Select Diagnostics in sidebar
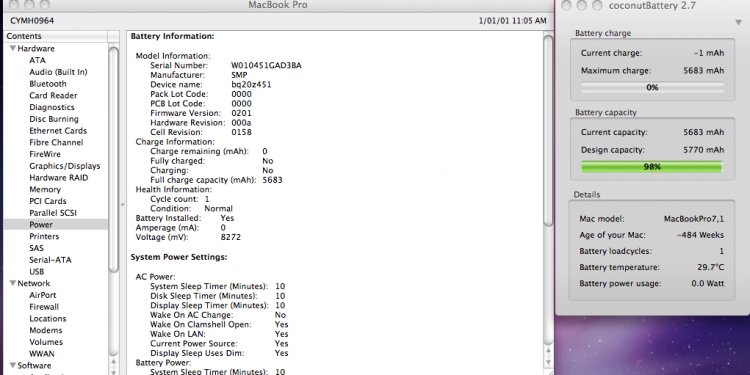This screenshot has width=750, height=375. point(52,107)
